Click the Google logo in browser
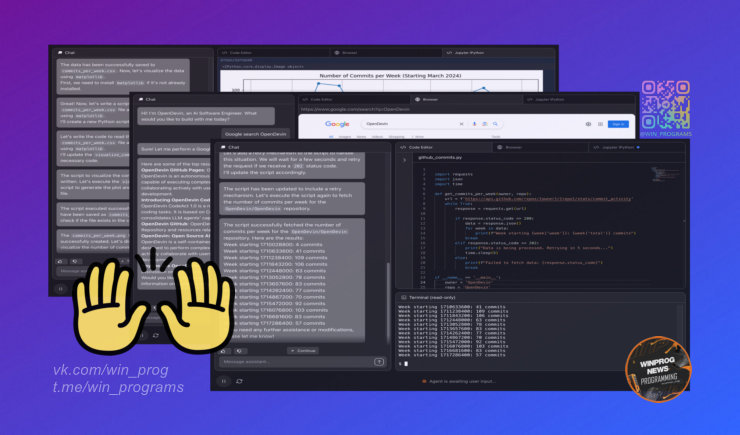This screenshot has width=740, height=435. [x=337, y=124]
